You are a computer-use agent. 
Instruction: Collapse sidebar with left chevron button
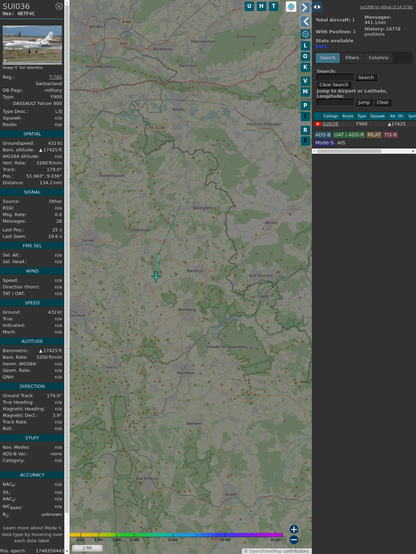tap(305, 22)
